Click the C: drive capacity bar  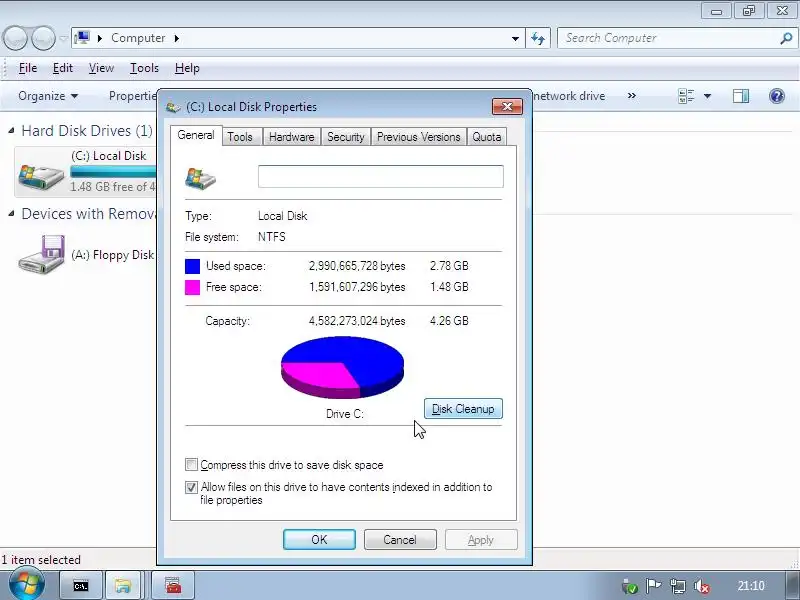click(x=113, y=171)
